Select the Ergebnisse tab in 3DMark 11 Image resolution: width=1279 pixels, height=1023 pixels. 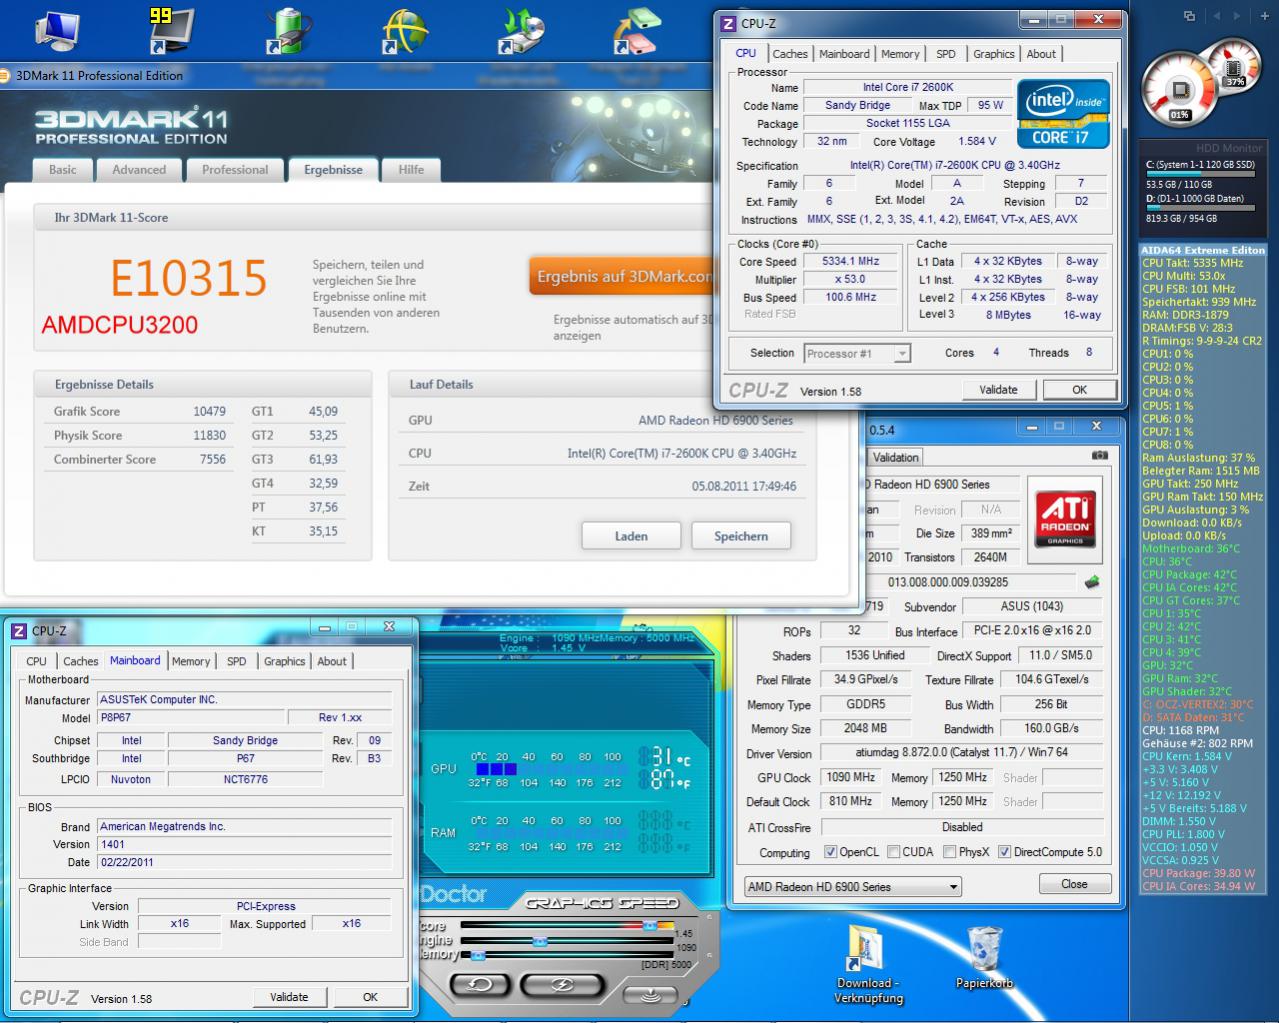pos(333,170)
